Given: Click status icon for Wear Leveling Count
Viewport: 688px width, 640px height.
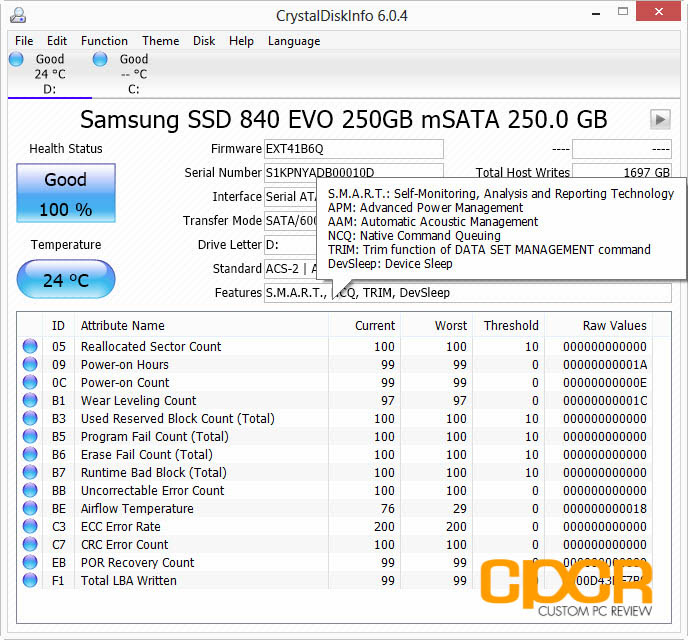Looking at the screenshot, I should tap(30, 400).
